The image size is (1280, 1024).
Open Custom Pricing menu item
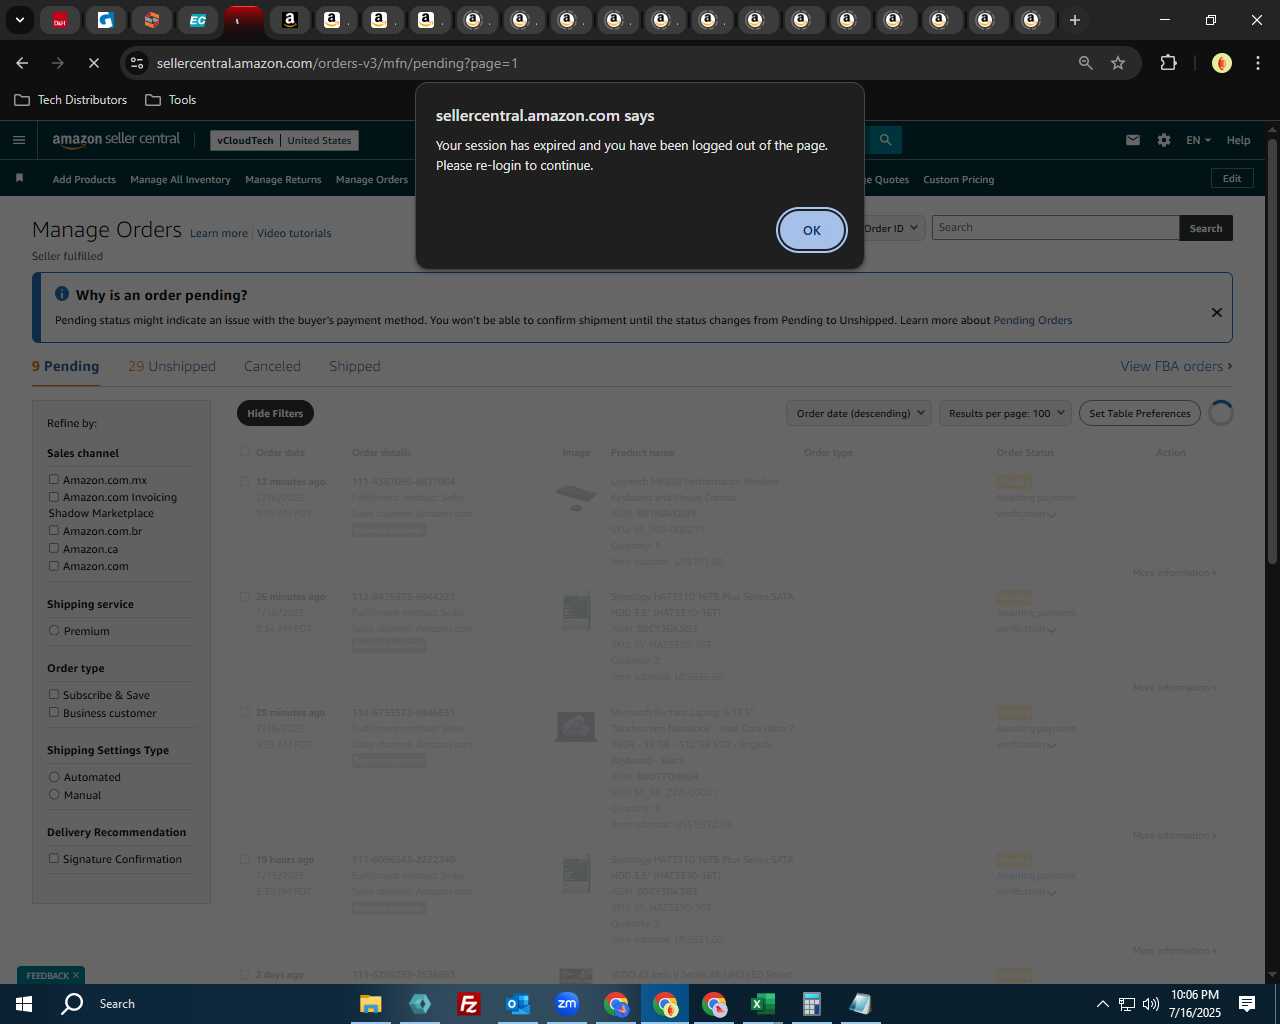click(x=958, y=180)
